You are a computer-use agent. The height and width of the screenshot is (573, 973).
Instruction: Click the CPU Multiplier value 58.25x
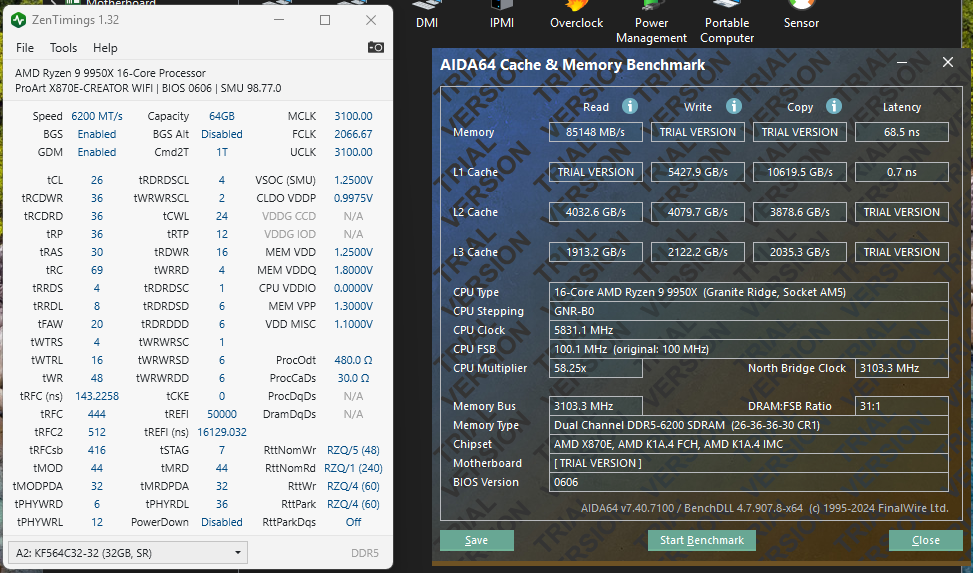596,368
